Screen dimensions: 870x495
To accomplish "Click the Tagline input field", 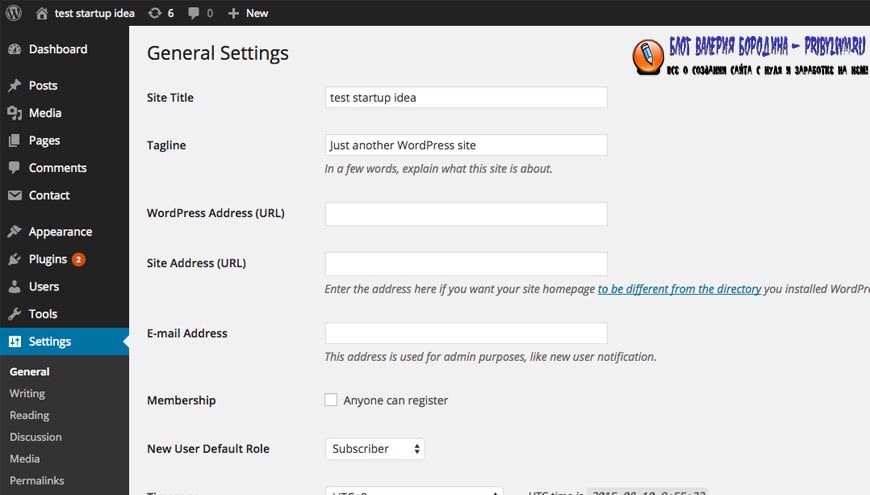I will pos(466,145).
